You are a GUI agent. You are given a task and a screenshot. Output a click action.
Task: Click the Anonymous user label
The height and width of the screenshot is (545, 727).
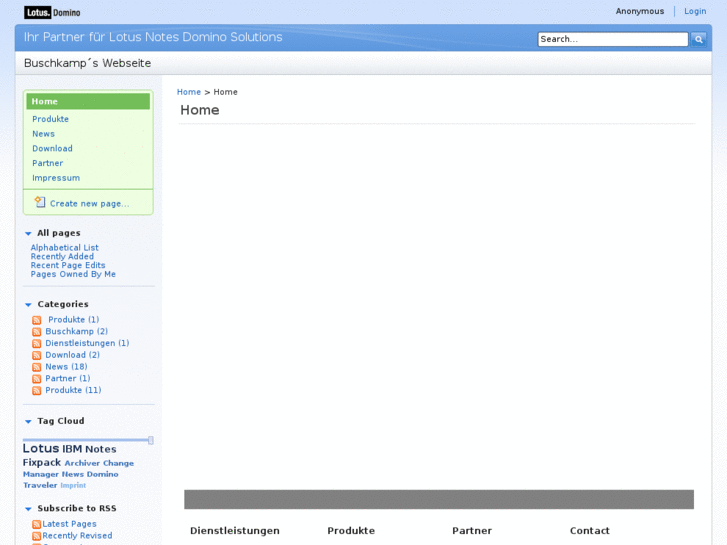click(x=640, y=11)
